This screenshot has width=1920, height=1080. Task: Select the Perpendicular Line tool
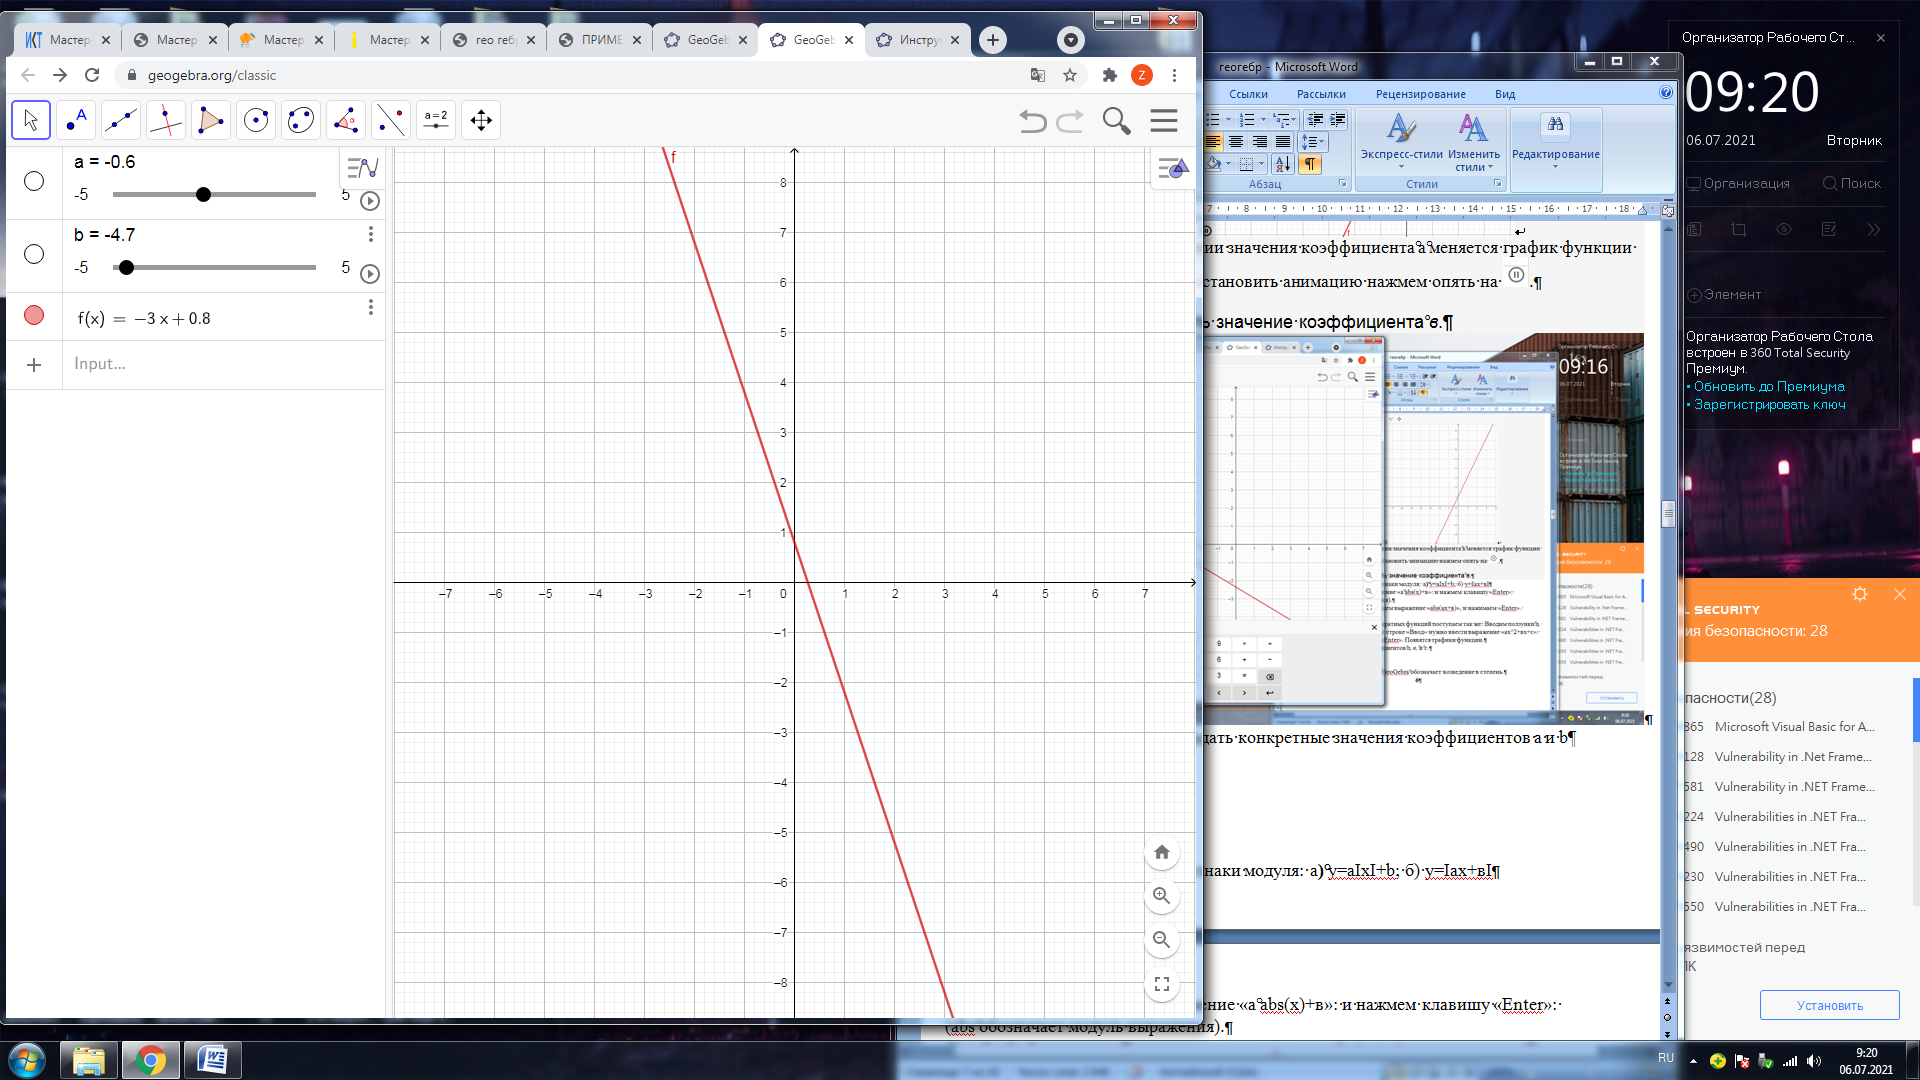click(166, 120)
